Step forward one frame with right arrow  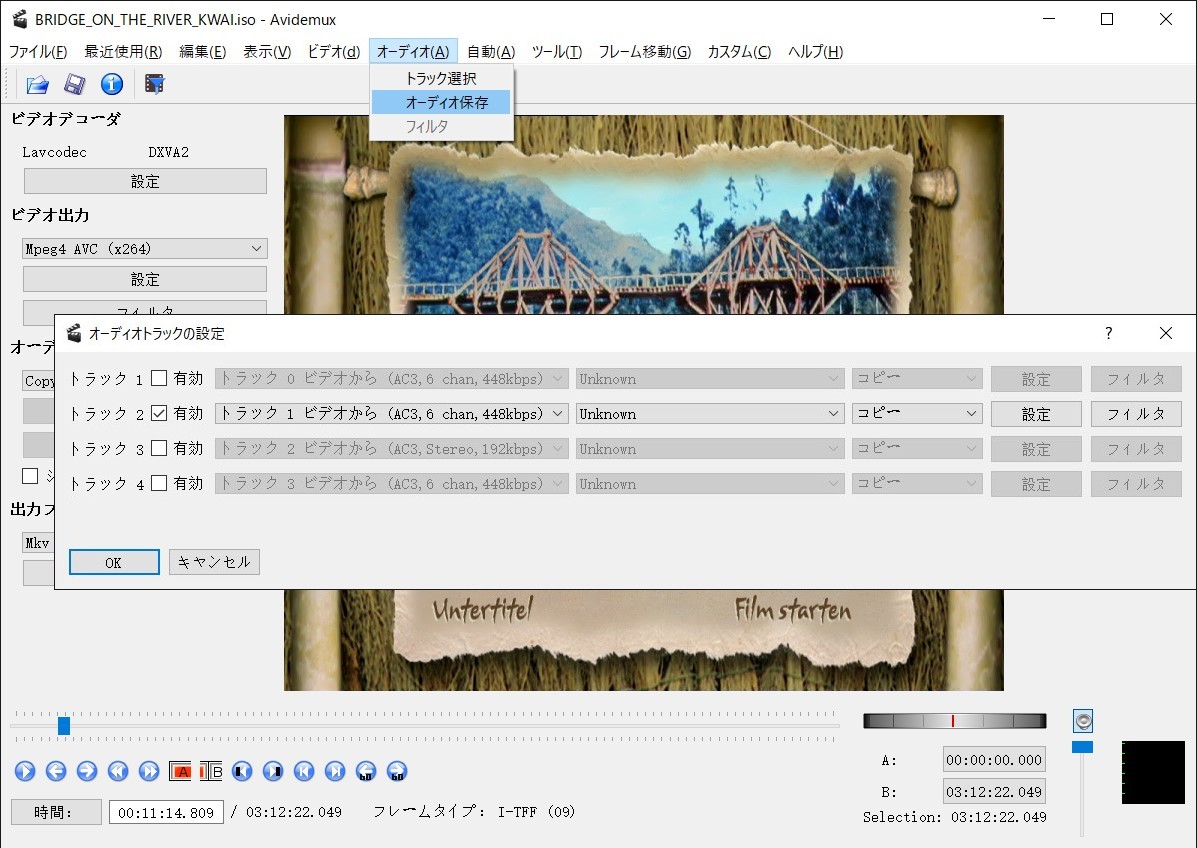(x=87, y=771)
